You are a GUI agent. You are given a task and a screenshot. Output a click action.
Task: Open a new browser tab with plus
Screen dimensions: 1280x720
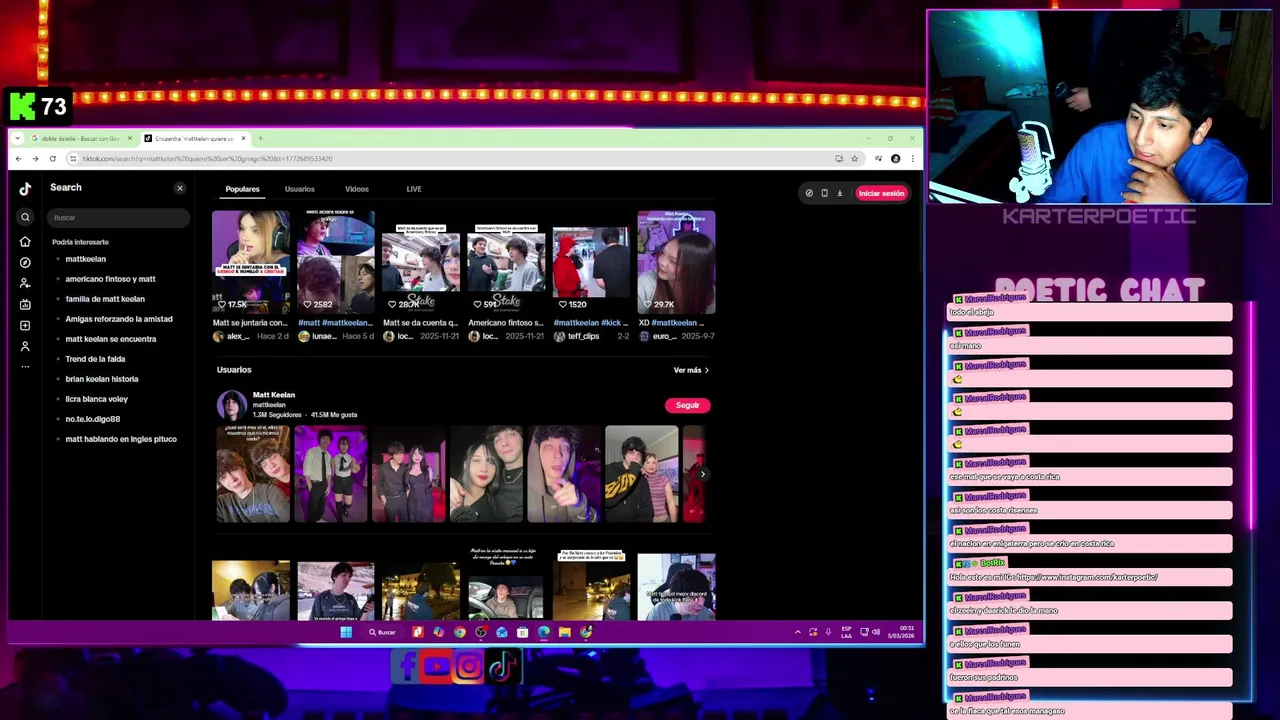(260, 138)
